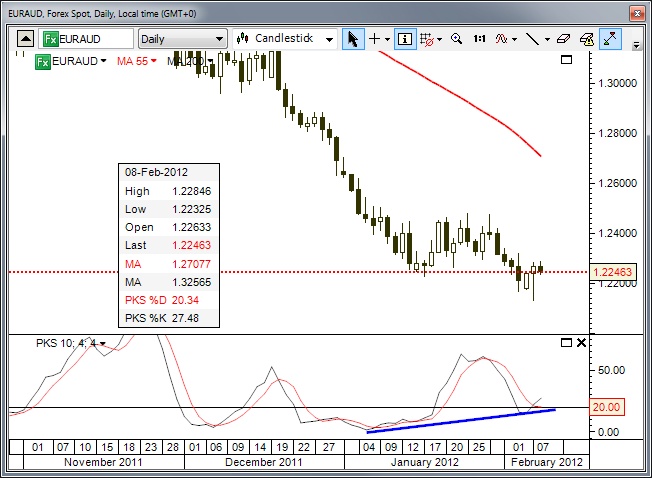Close the EURAUD chart window

(x=637, y=13)
